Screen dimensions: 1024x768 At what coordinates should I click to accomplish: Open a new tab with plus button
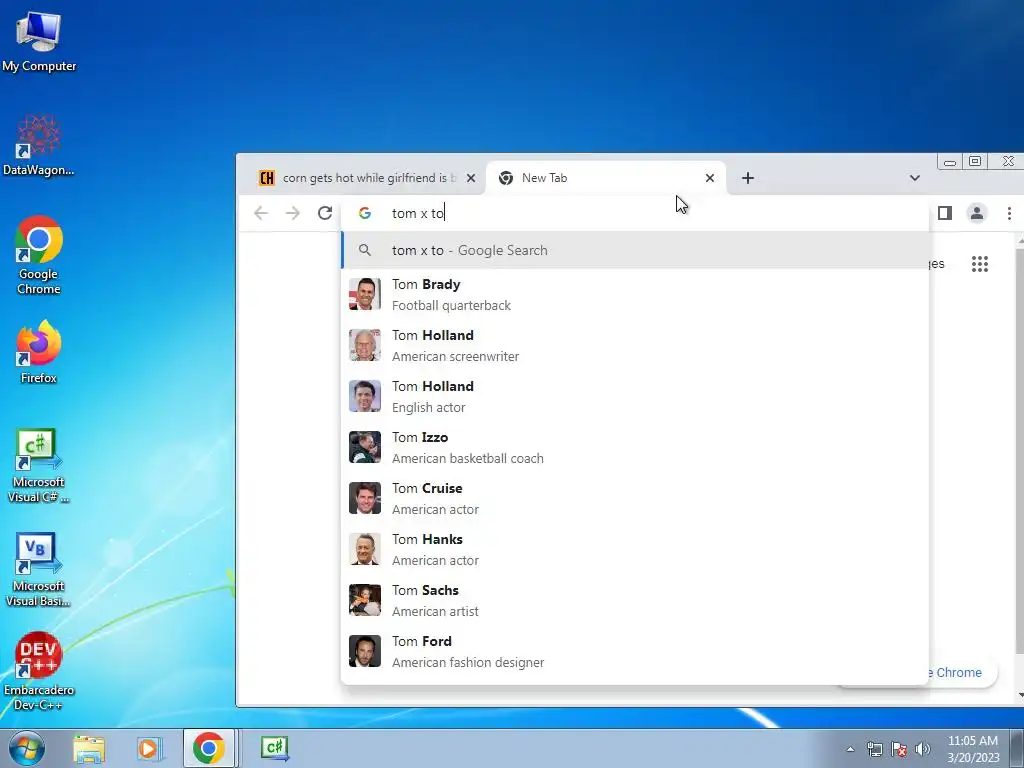click(x=748, y=178)
